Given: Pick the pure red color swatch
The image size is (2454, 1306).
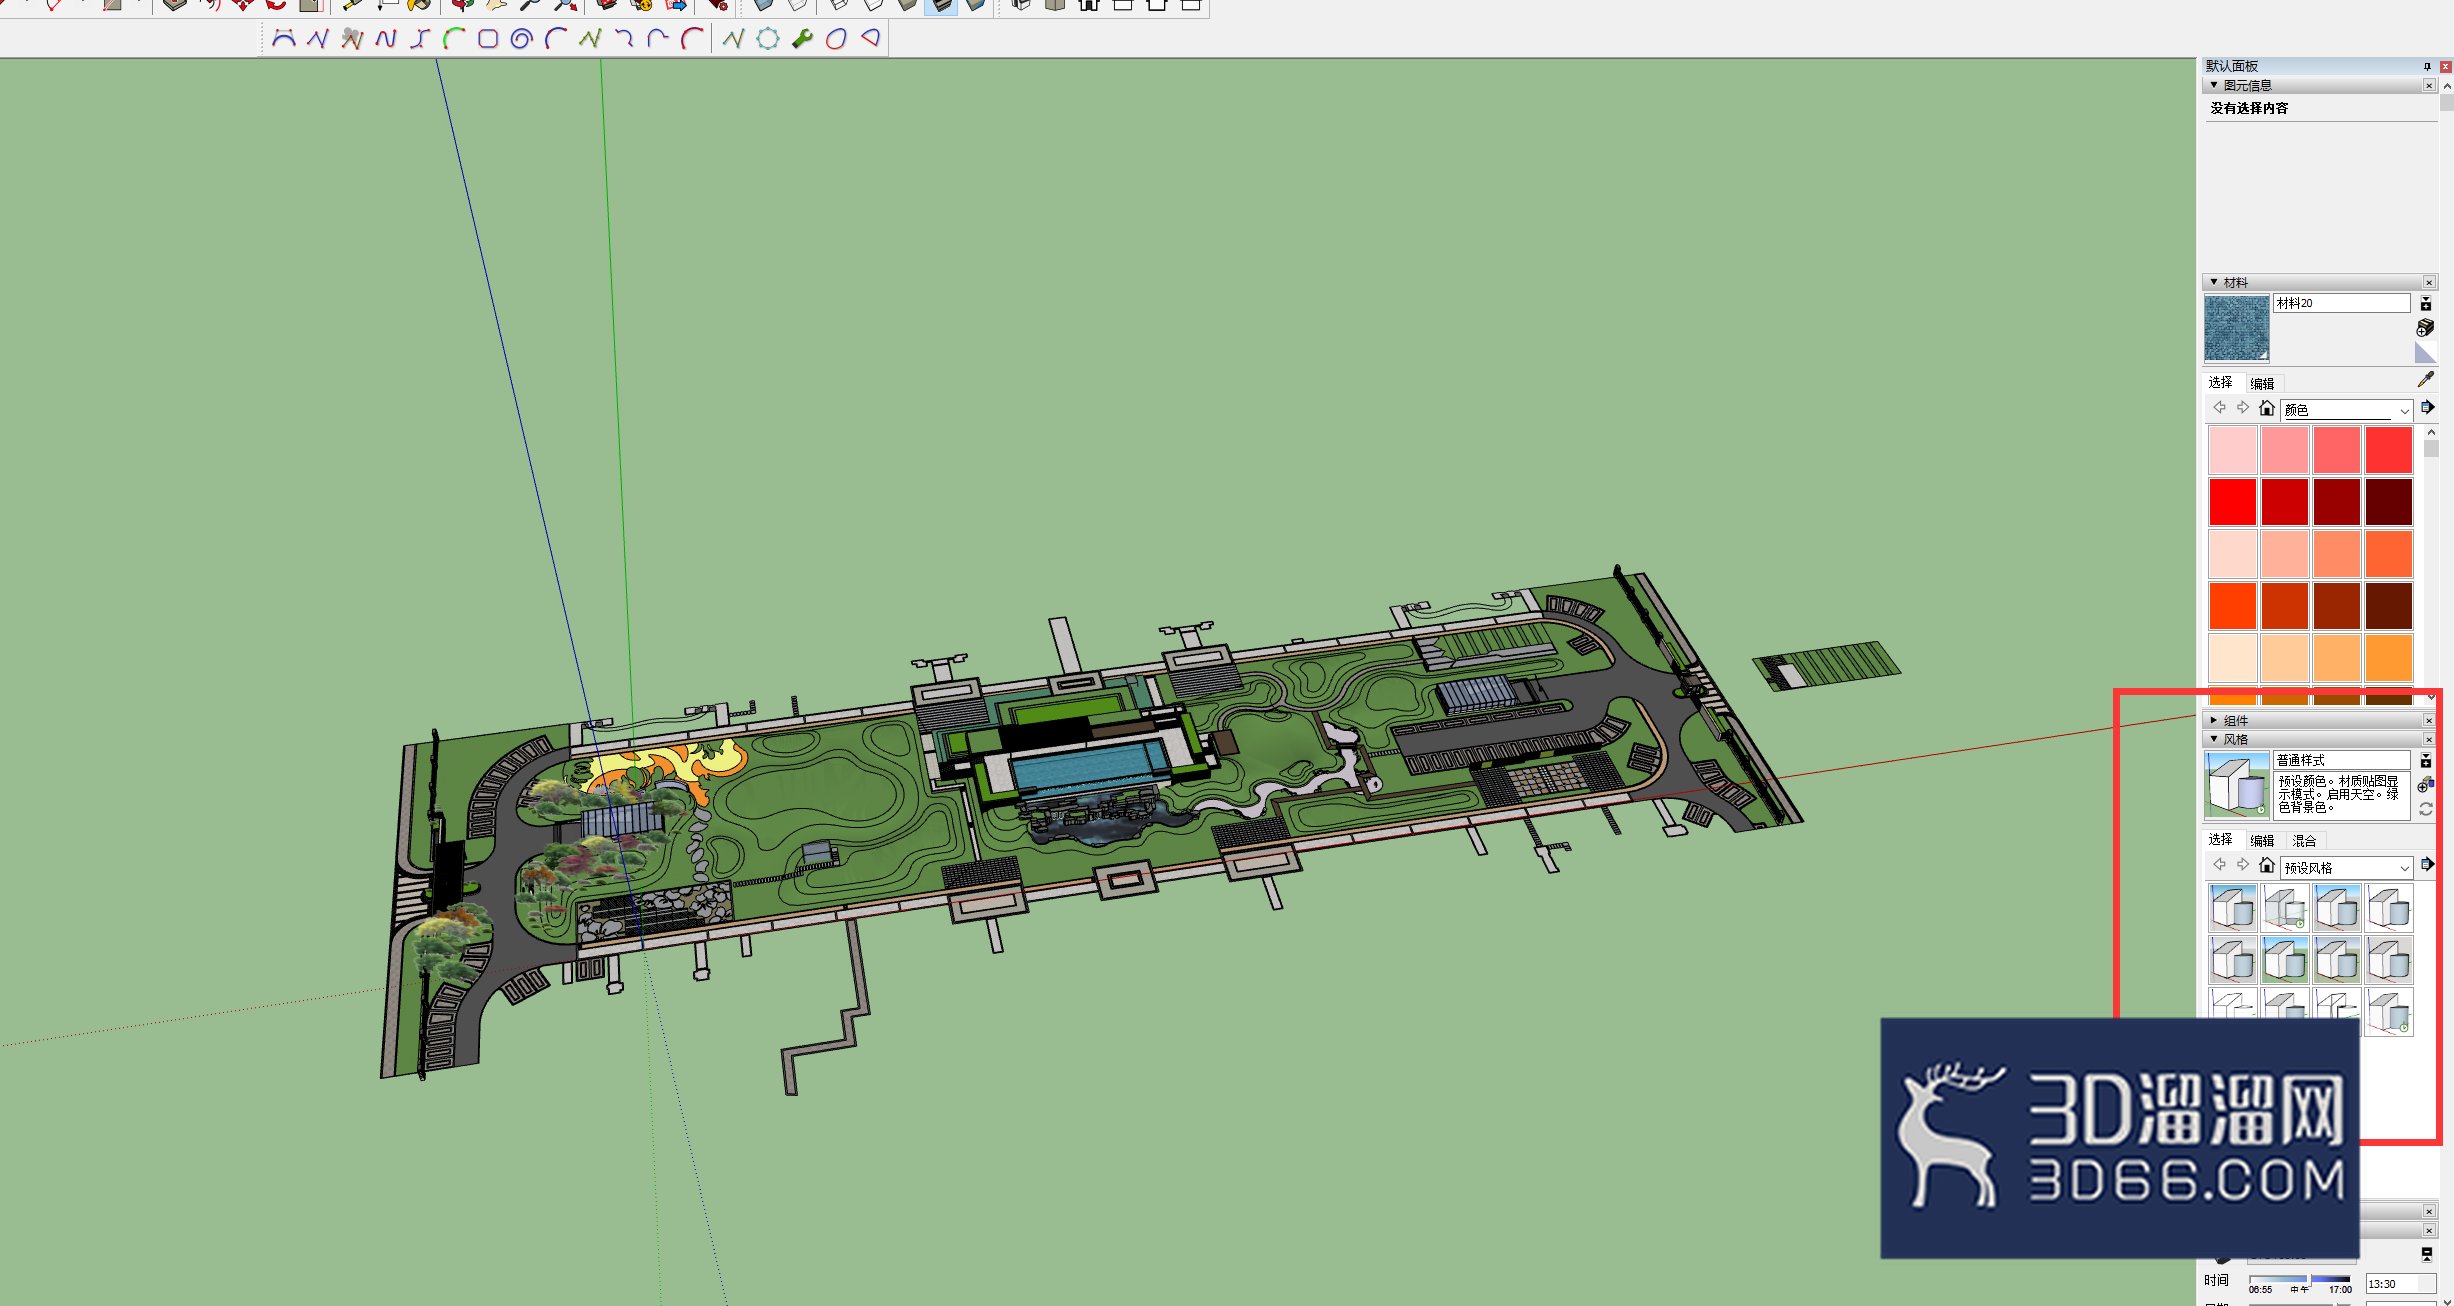Looking at the screenshot, I should click(x=2233, y=502).
